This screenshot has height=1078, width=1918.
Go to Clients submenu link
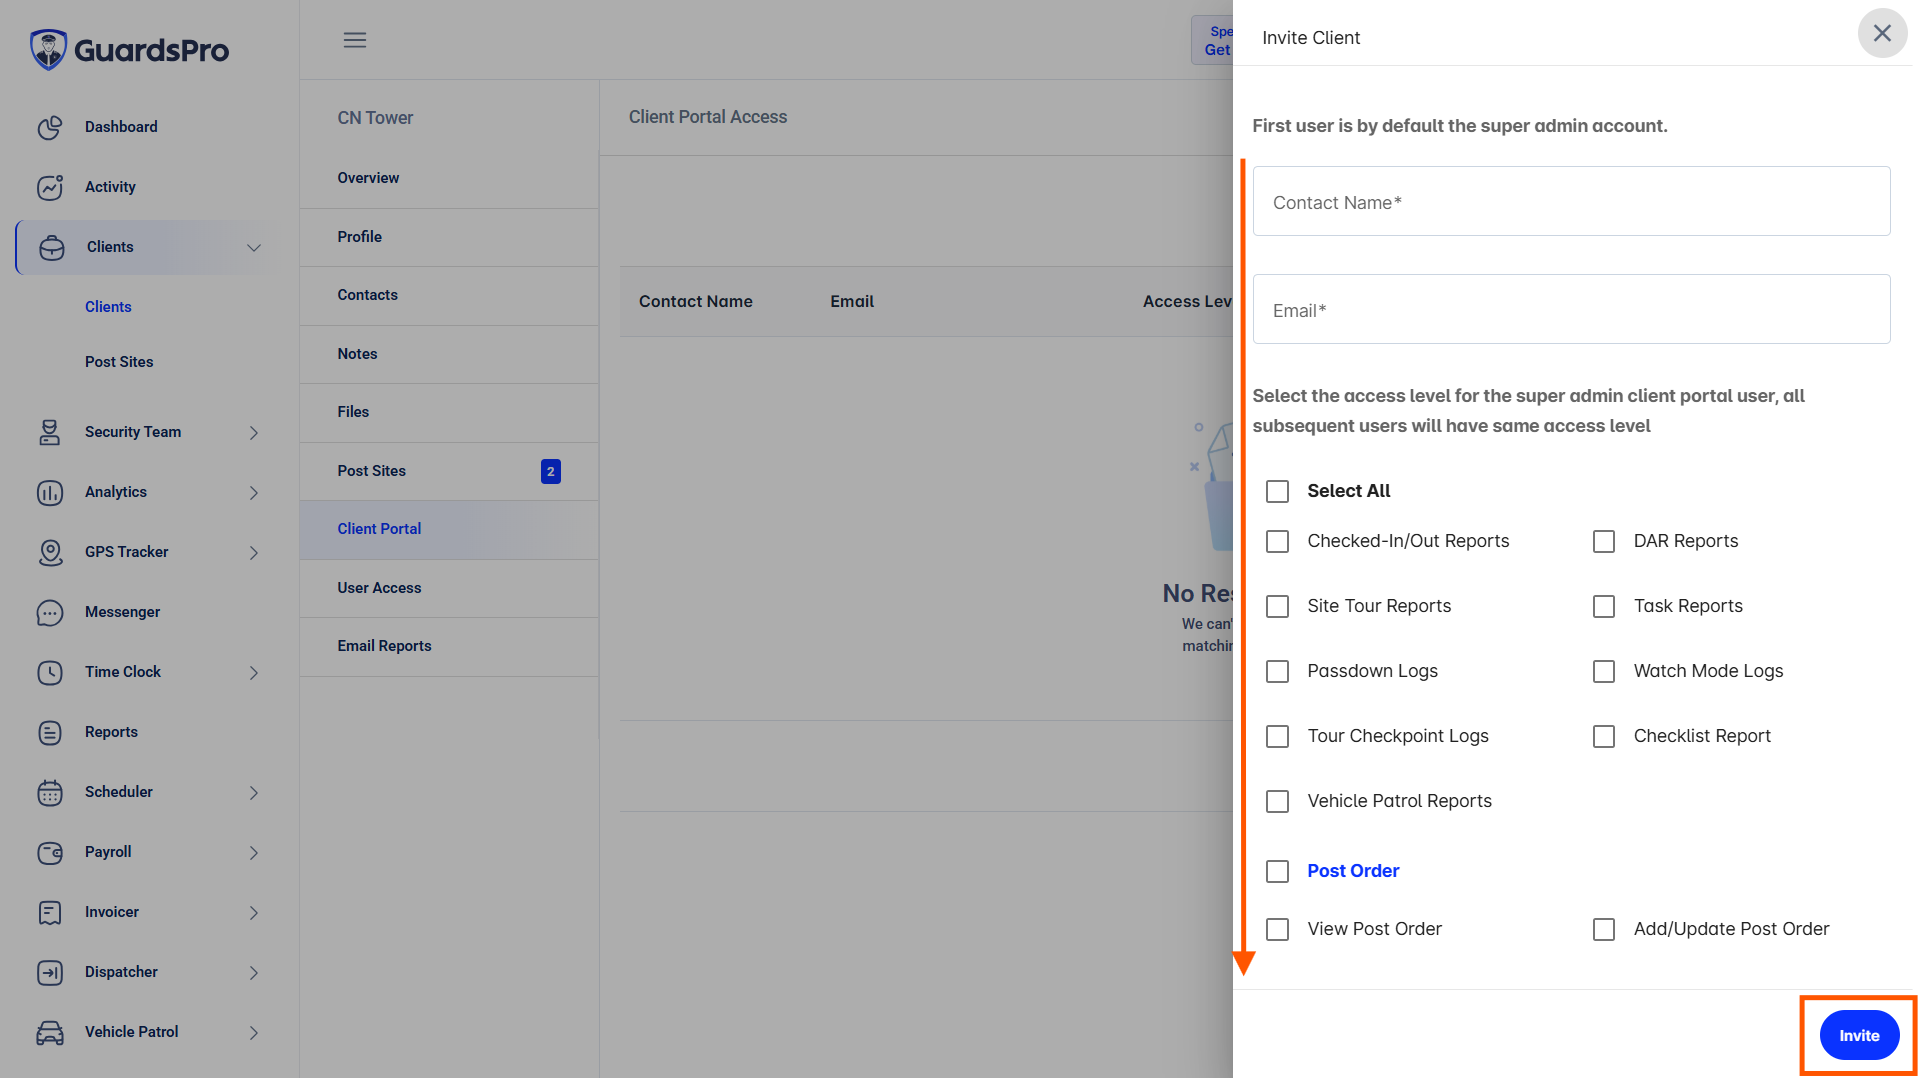[x=108, y=307]
